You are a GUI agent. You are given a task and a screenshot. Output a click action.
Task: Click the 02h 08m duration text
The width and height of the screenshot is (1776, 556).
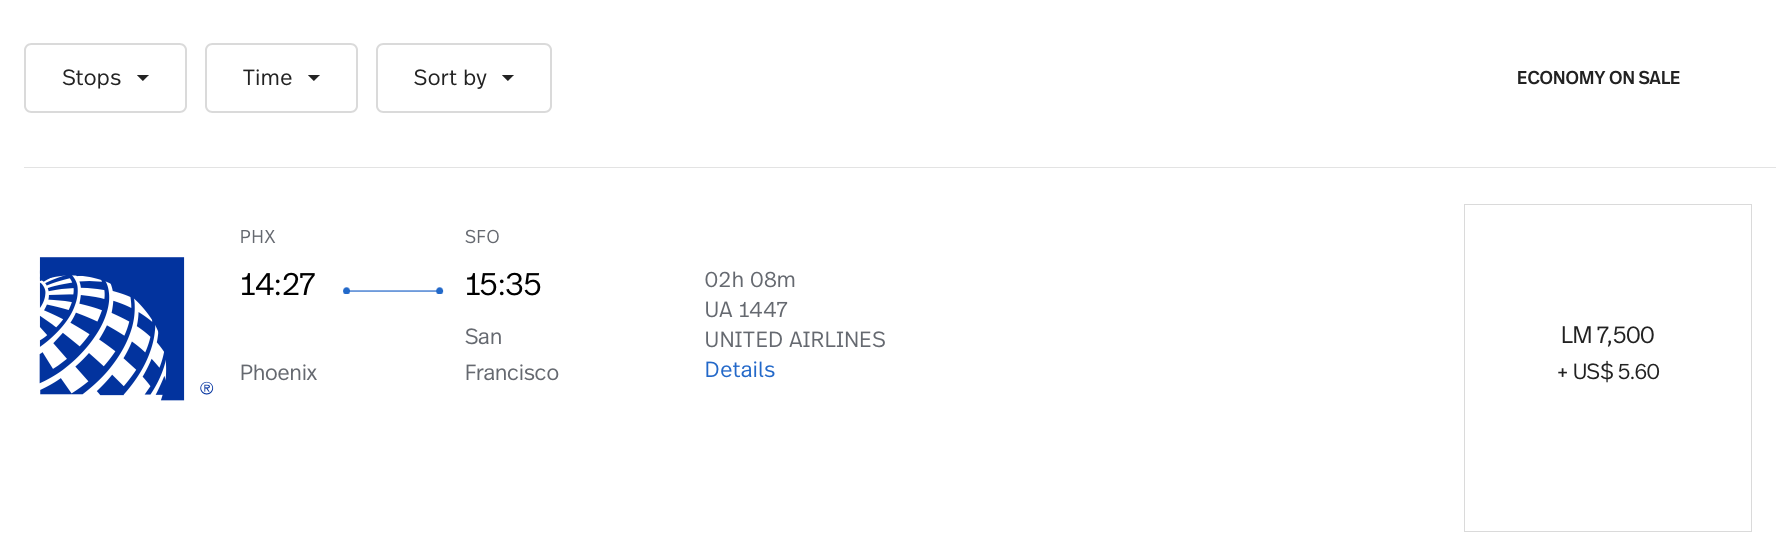(750, 280)
